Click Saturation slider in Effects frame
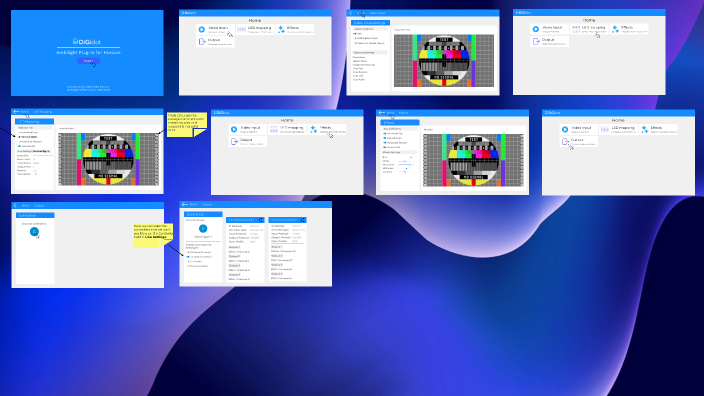 coord(406,165)
